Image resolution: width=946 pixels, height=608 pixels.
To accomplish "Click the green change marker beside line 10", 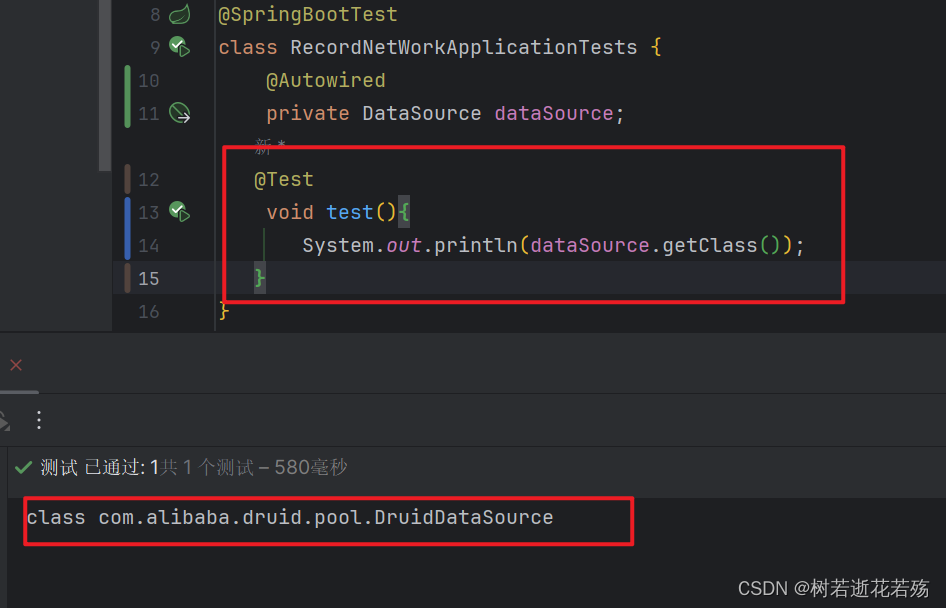I will pyautogui.click(x=126, y=96).
